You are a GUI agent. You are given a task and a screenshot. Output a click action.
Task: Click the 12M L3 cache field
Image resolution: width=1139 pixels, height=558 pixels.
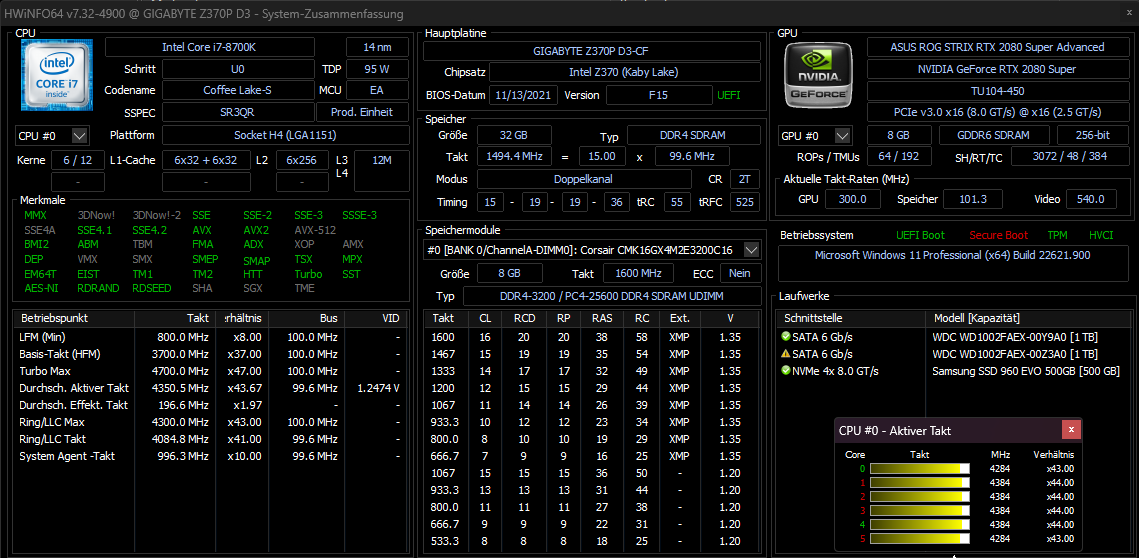coord(382,171)
